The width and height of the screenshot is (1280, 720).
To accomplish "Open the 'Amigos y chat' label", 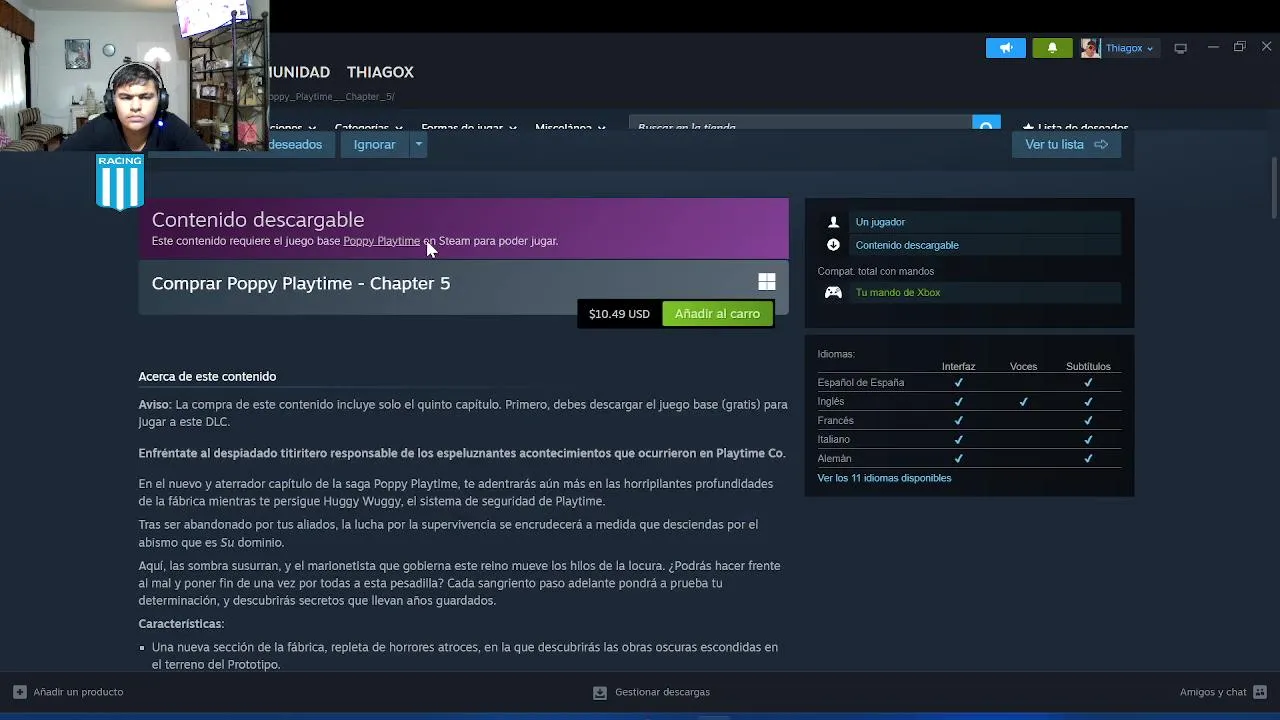I will pos(1213,692).
